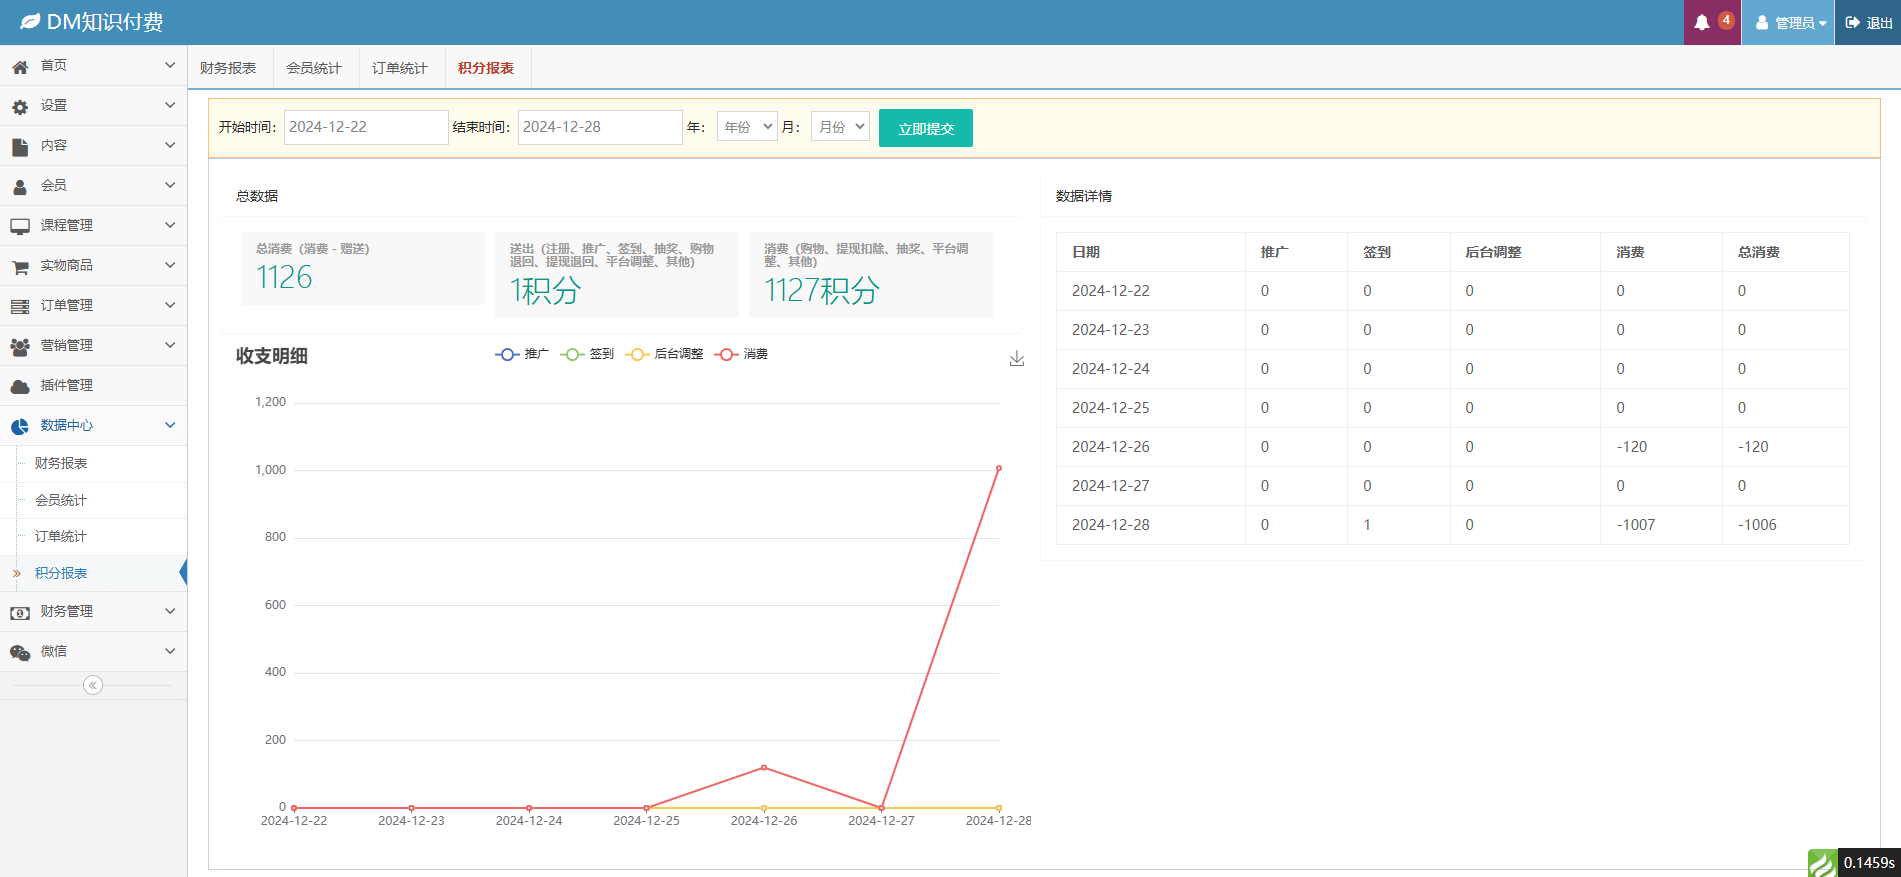Image resolution: width=1901 pixels, height=877 pixels.
Task: Toggle the 推广 series in chart legend
Action: click(522, 354)
